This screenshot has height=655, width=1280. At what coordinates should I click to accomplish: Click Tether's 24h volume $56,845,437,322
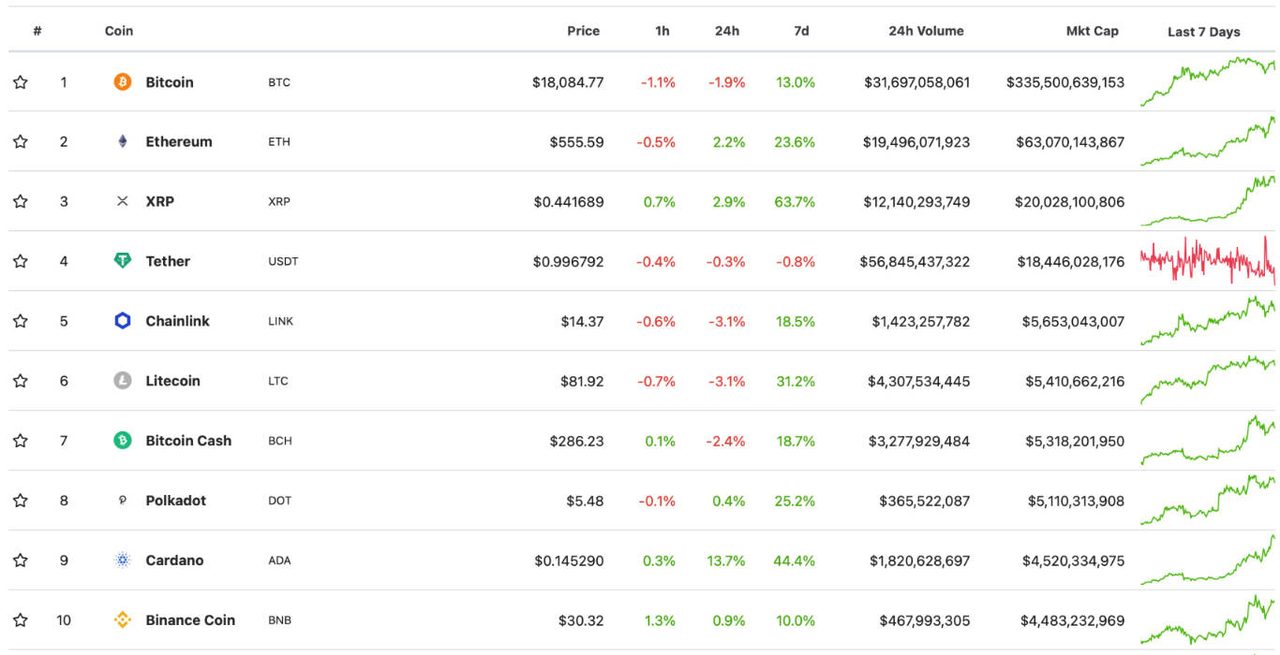coord(915,261)
